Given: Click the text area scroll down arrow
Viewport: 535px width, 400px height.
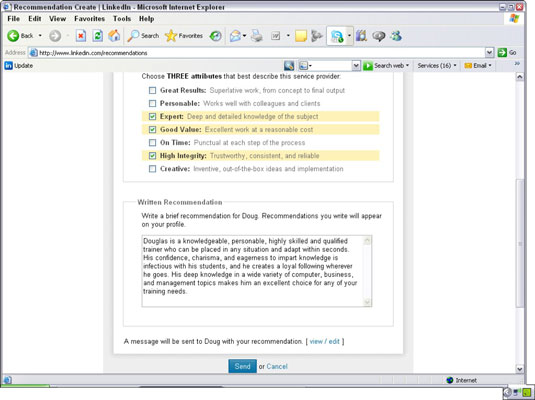Looking at the screenshot, I should (x=367, y=302).
